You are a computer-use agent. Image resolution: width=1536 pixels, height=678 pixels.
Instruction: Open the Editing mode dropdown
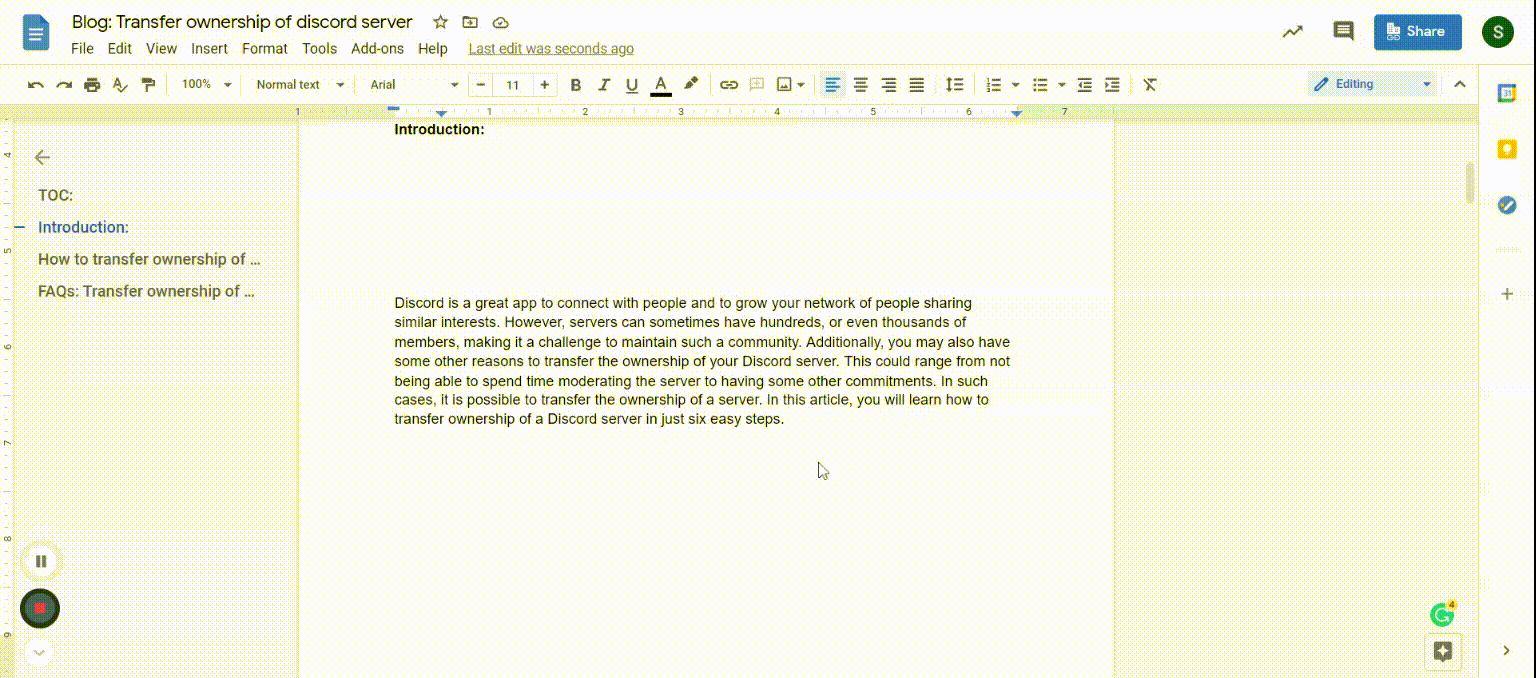[1372, 84]
